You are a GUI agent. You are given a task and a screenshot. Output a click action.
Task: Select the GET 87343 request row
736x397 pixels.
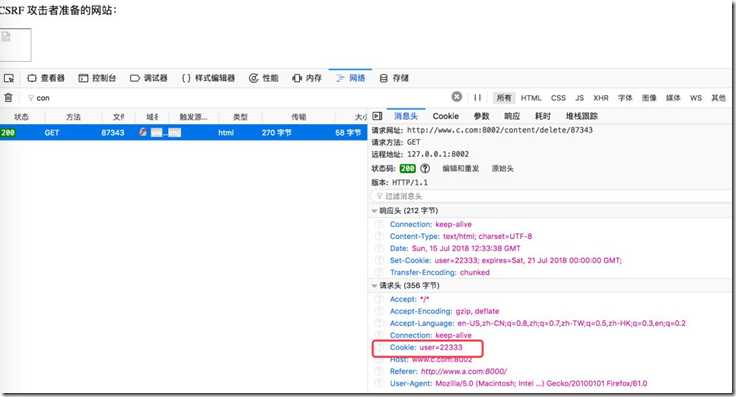(x=184, y=133)
